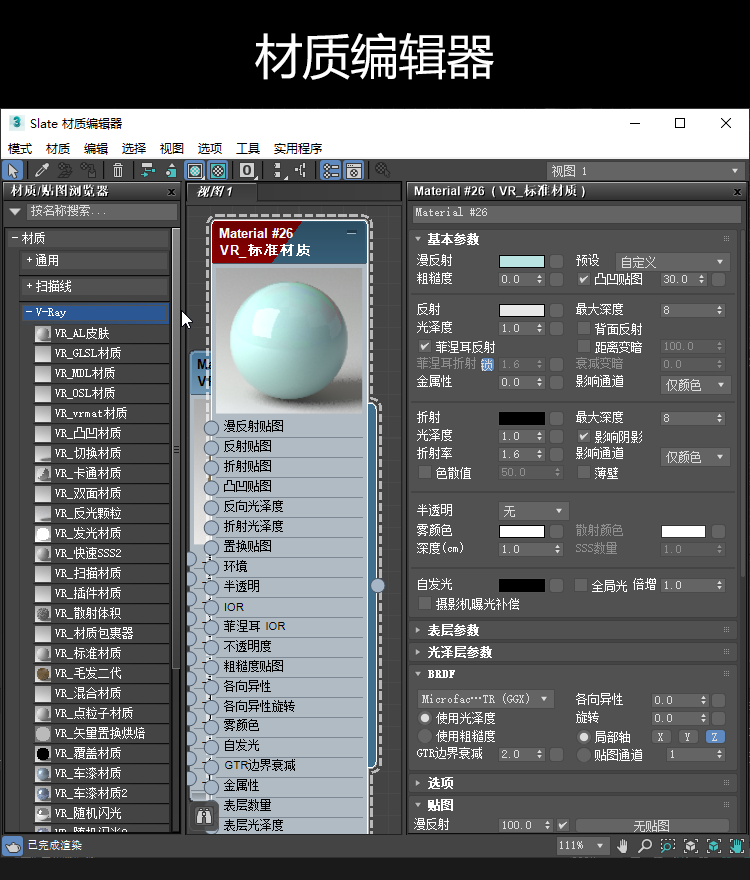750x880 pixels.
Task: Toggle the parameter editor panel icon
Action: point(354,170)
